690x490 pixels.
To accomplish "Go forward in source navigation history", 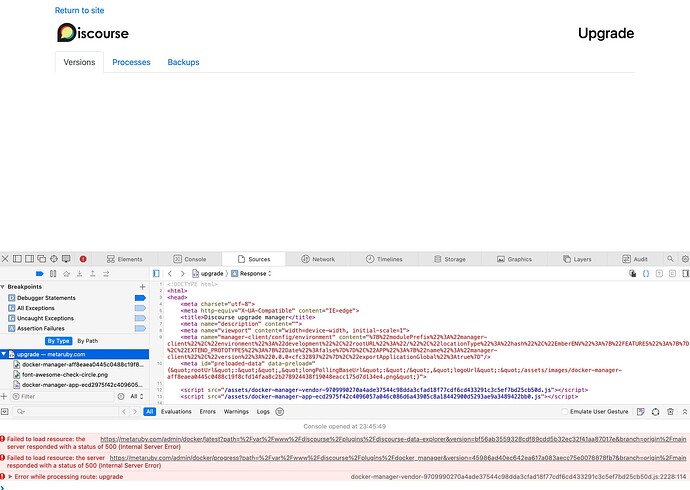I will pos(182,274).
